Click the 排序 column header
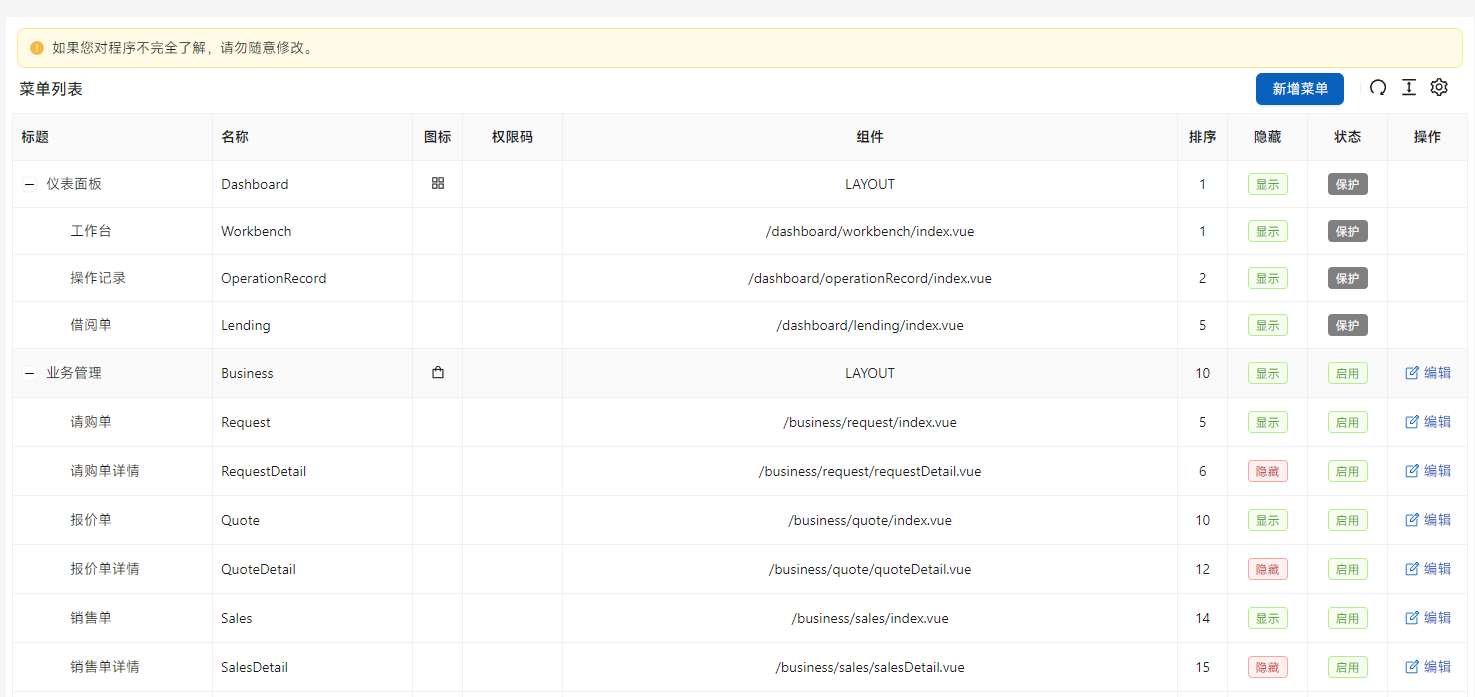Image resolution: width=1475 pixels, height=697 pixels. point(1202,137)
